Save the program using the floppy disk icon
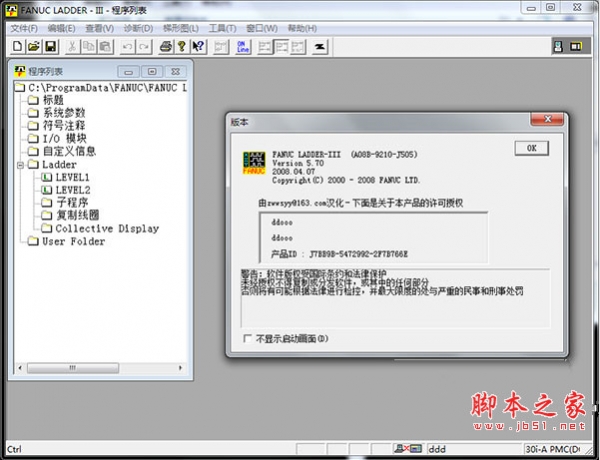 [51, 47]
